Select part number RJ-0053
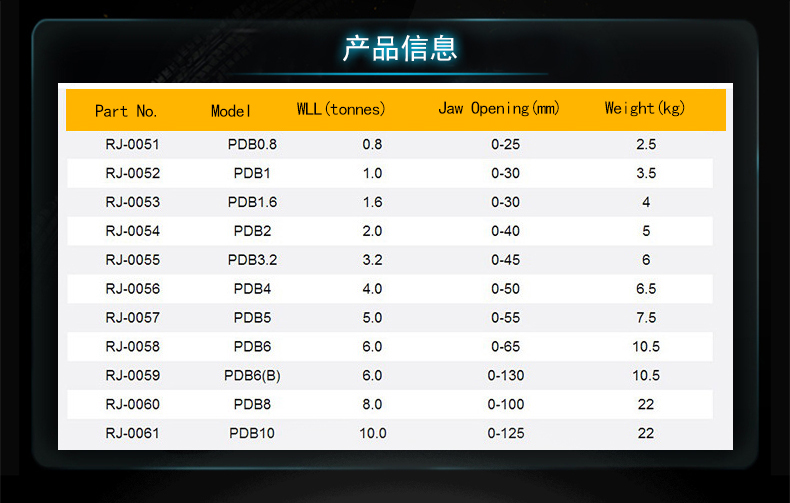Image resolution: width=790 pixels, height=503 pixels. click(x=133, y=202)
